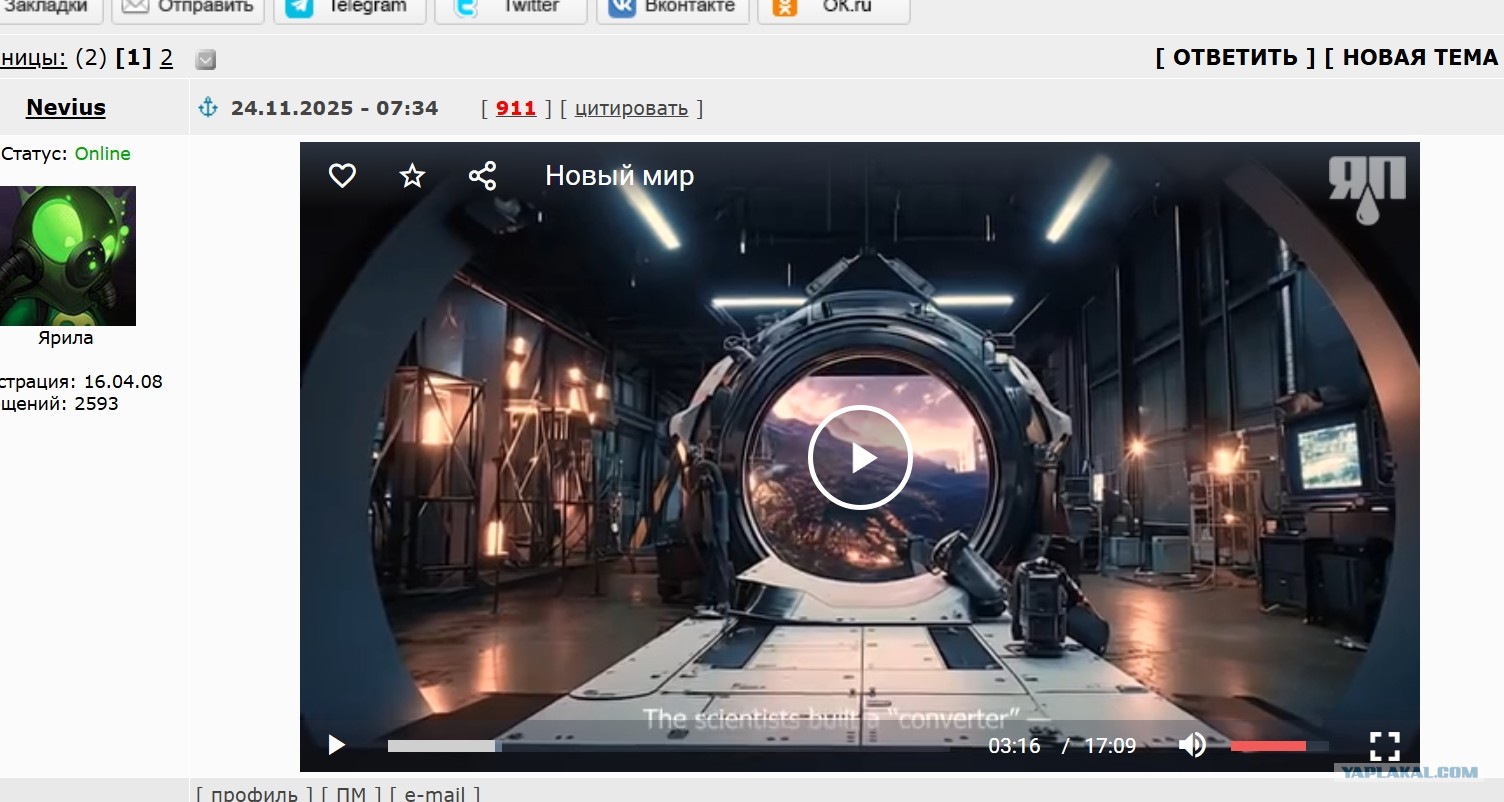This screenshot has width=1504, height=802.
Task: Mute the video using speaker icon
Action: (x=1192, y=745)
